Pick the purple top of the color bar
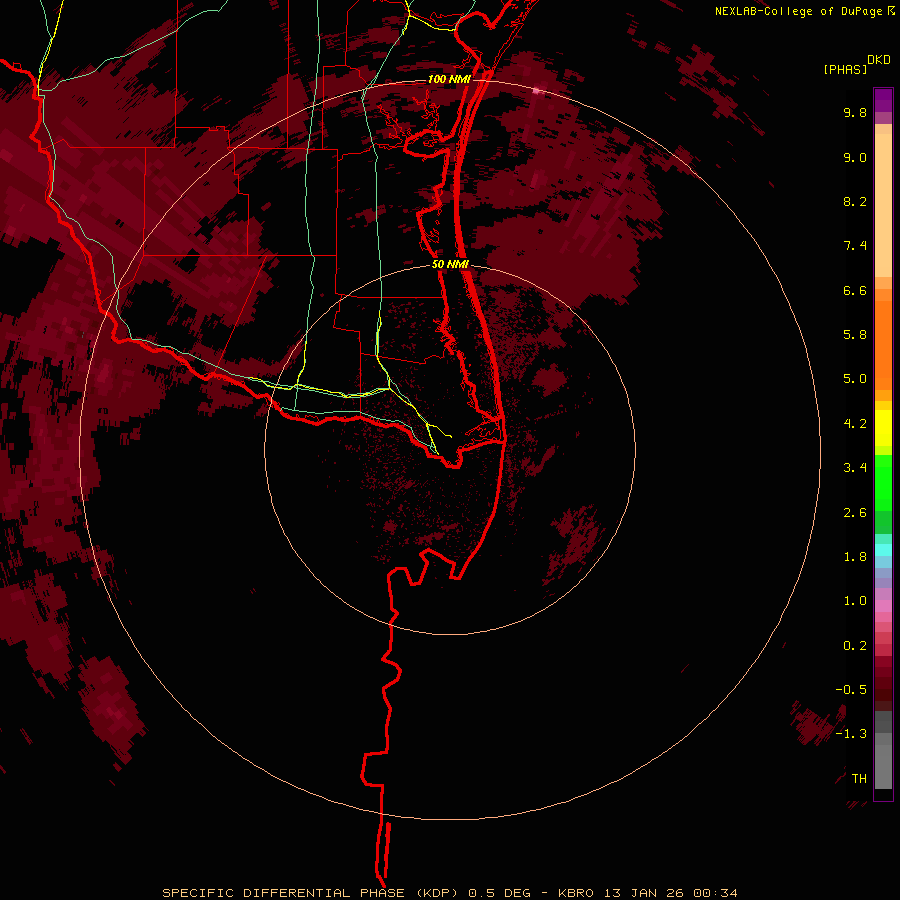Screen dimensions: 900x900 (883, 100)
